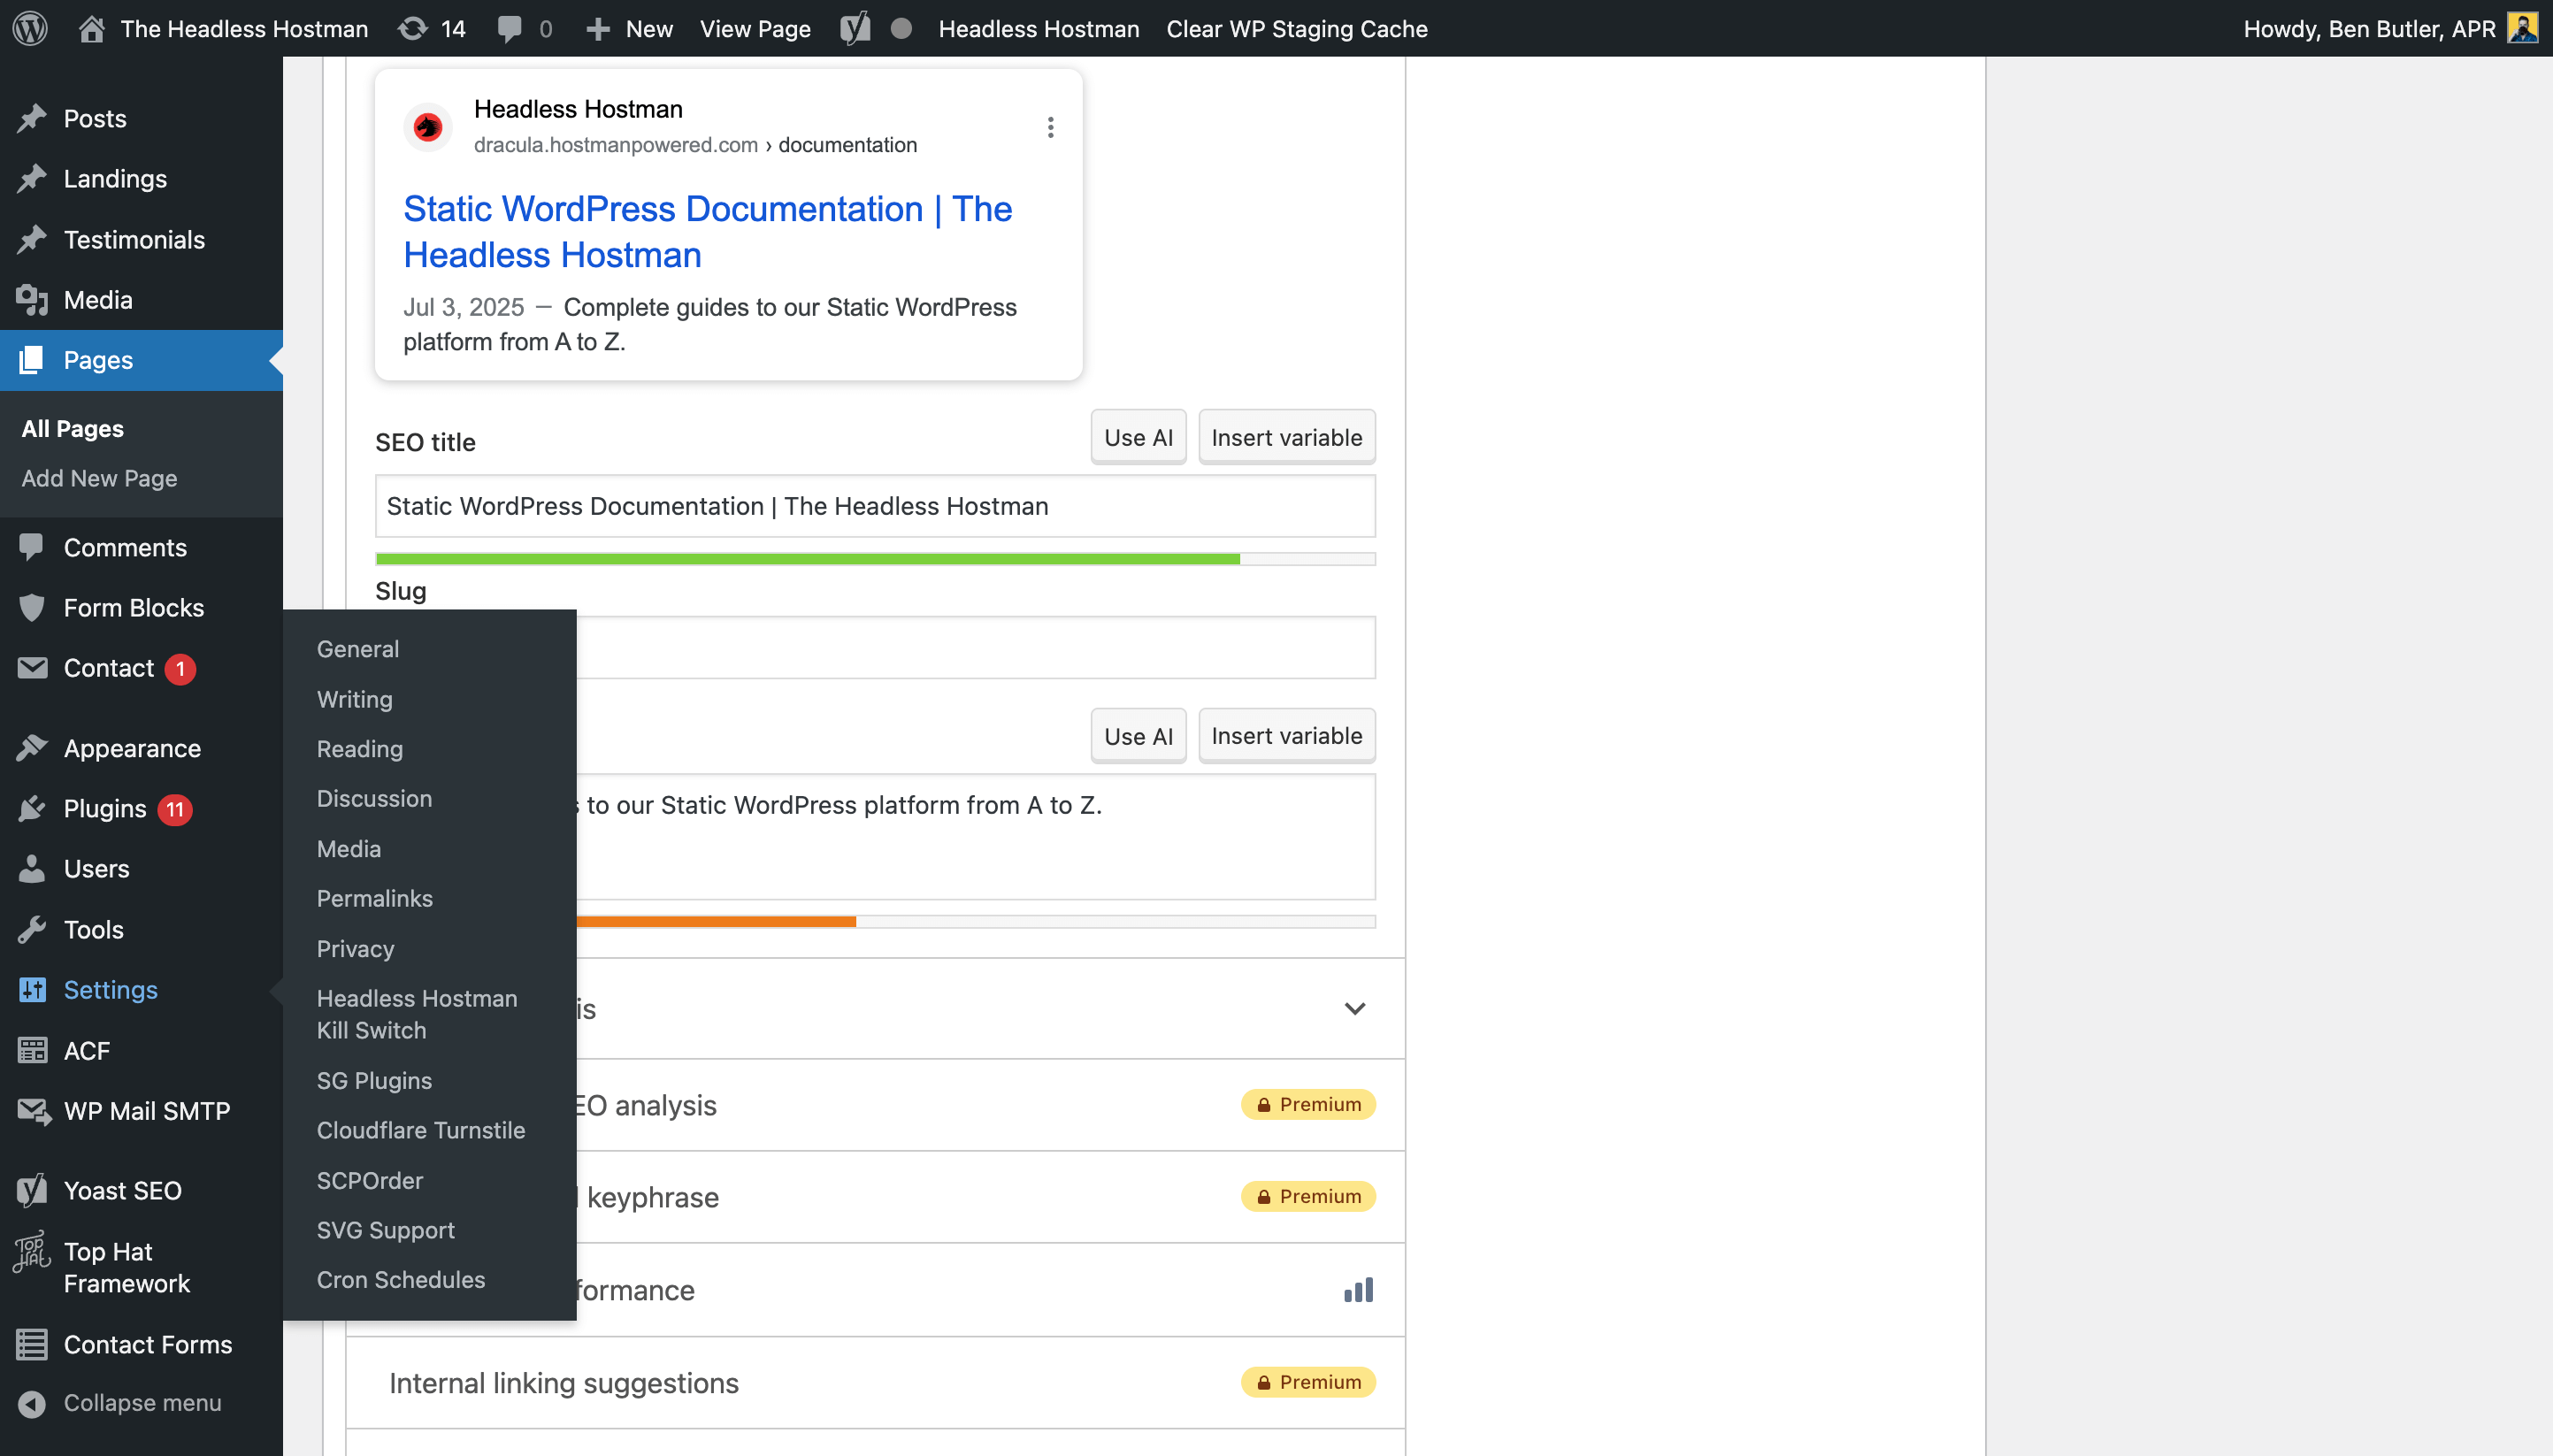Image resolution: width=2553 pixels, height=1456 pixels.
Task: Click the updates icon showing 14
Action: 413,28
